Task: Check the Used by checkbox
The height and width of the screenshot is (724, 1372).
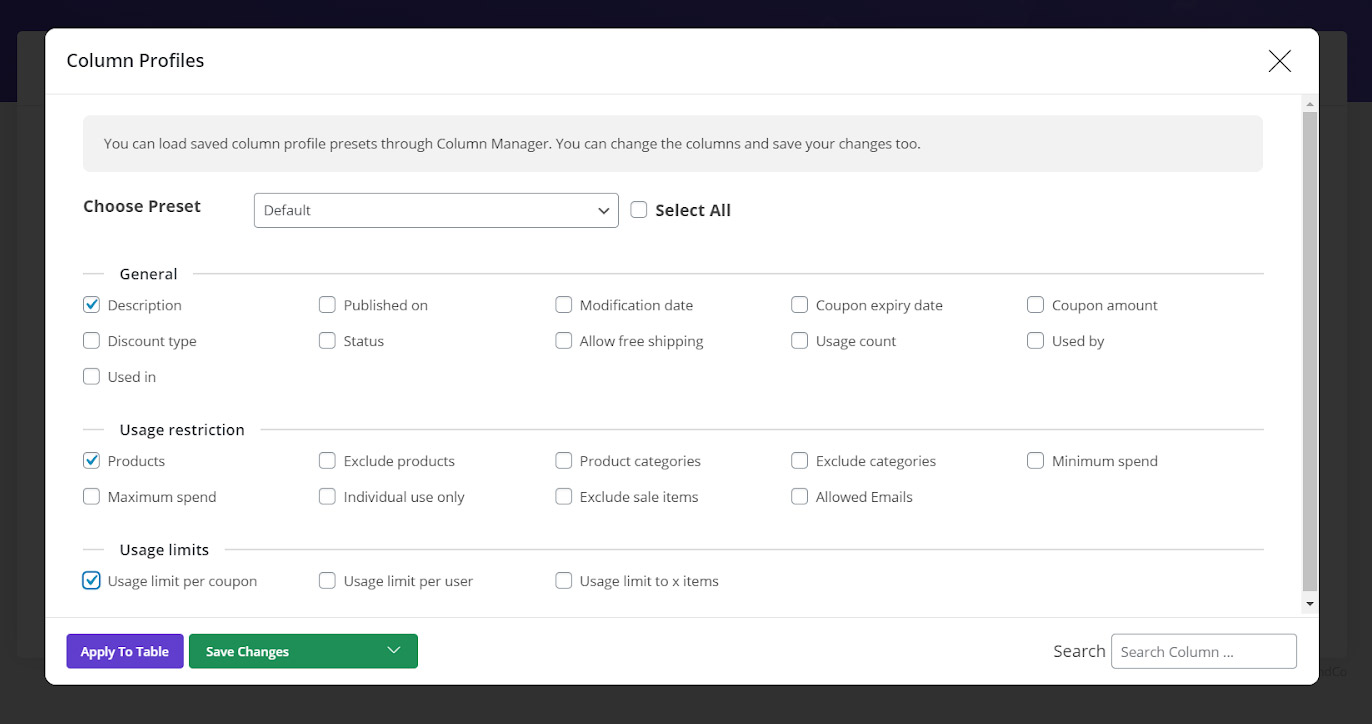Action: coord(1035,341)
